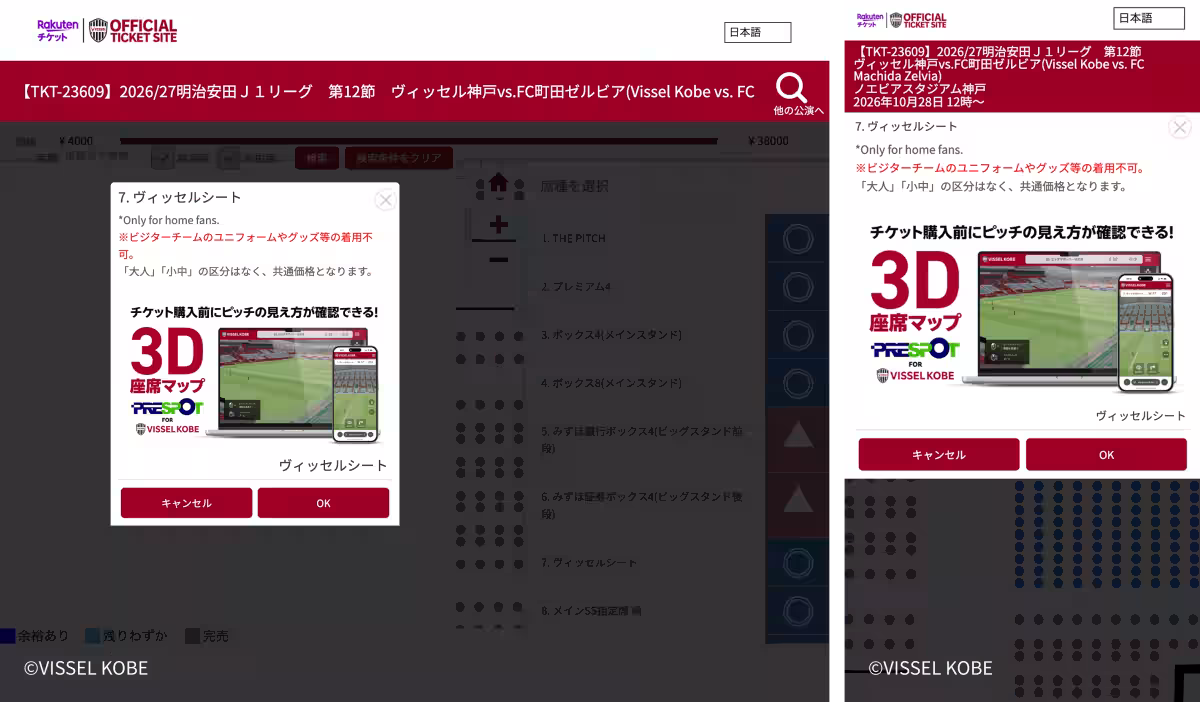Click the ¥38000 maximum price label

(x=768, y=141)
